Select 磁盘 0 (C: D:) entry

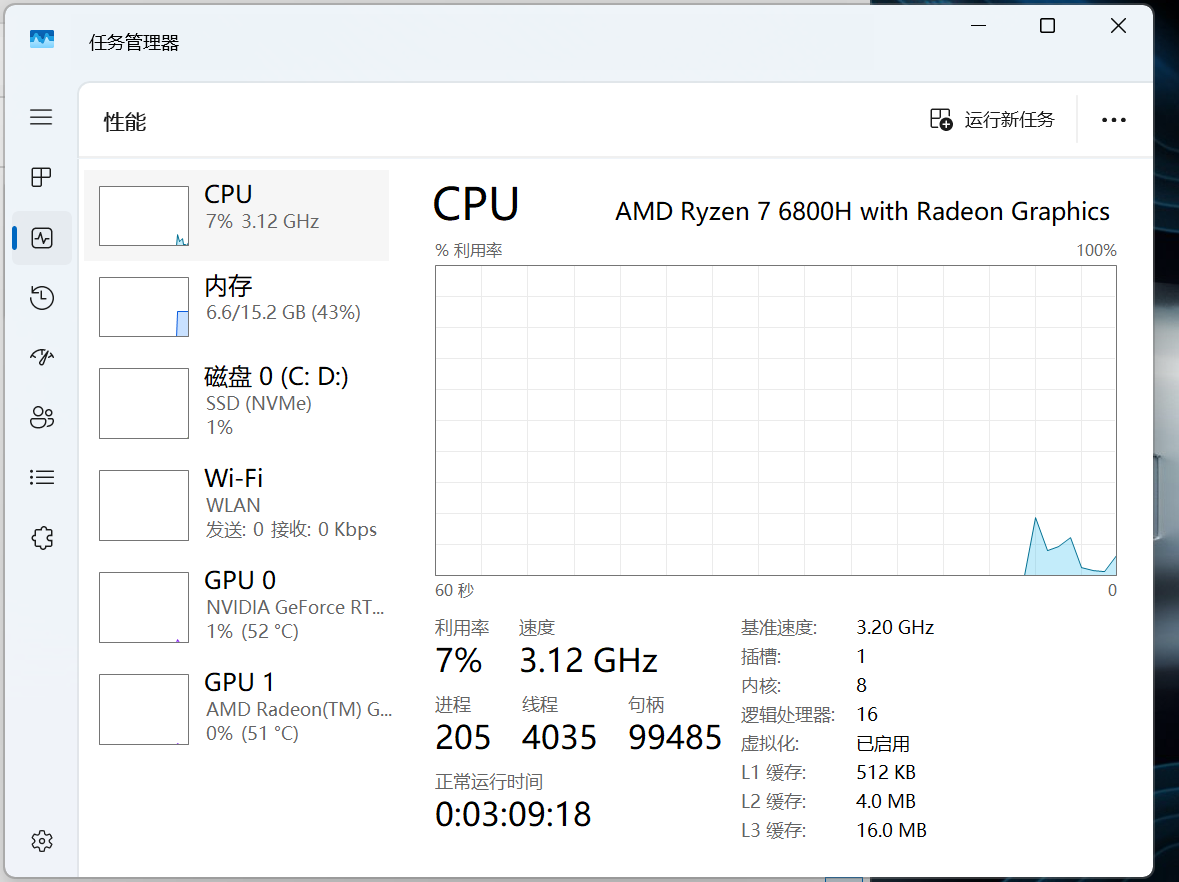pyautogui.click(x=237, y=402)
